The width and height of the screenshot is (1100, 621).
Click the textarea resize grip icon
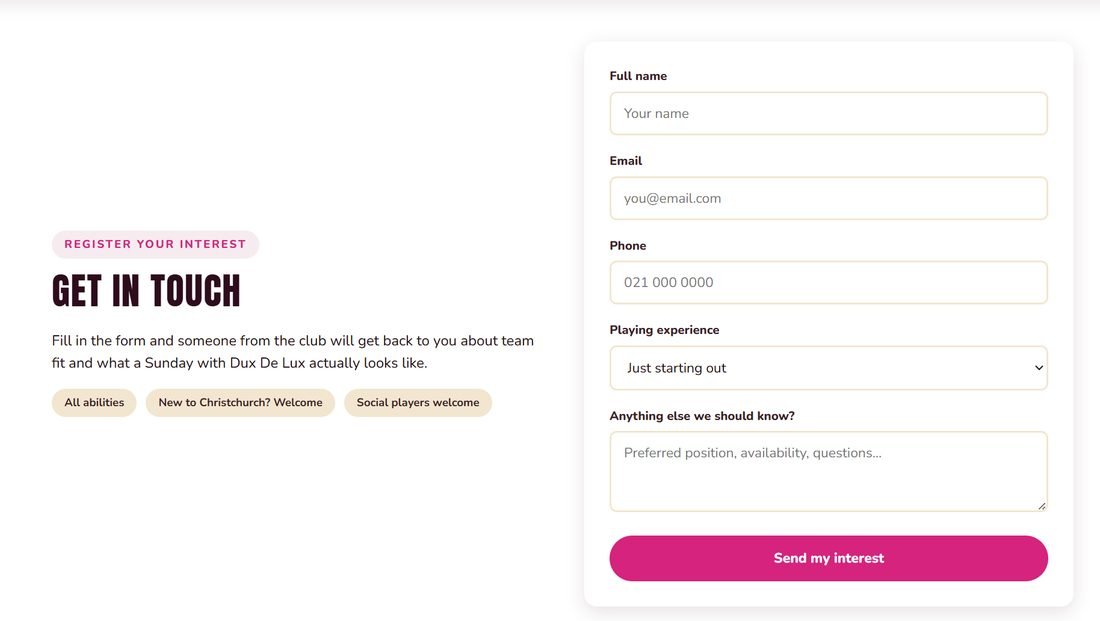(1041, 505)
